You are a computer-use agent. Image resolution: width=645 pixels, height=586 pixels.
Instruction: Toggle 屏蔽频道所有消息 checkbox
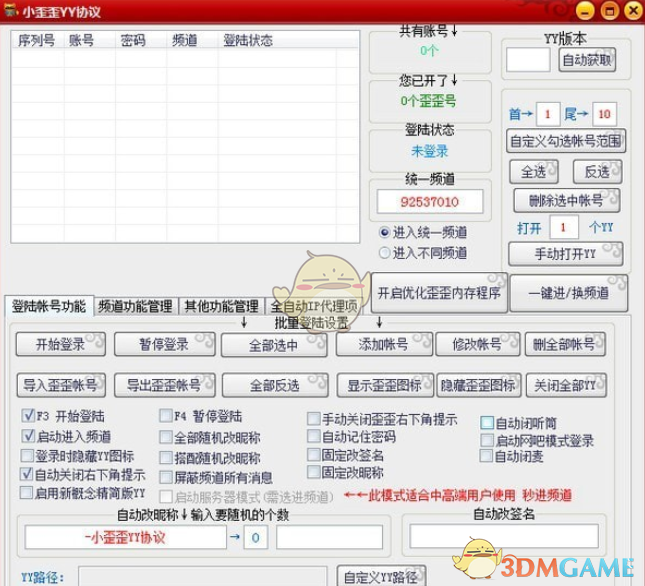(x=166, y=477)
